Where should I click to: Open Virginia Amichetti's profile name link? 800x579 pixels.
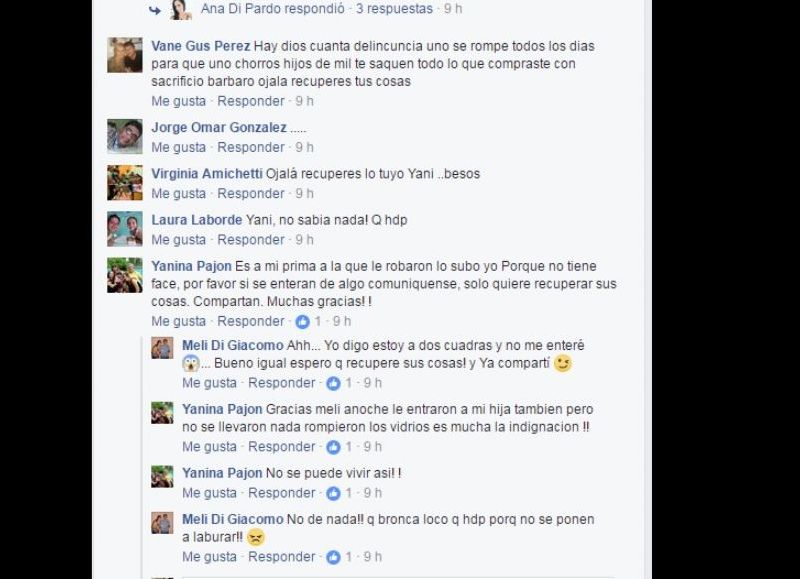tap(207, 173)
